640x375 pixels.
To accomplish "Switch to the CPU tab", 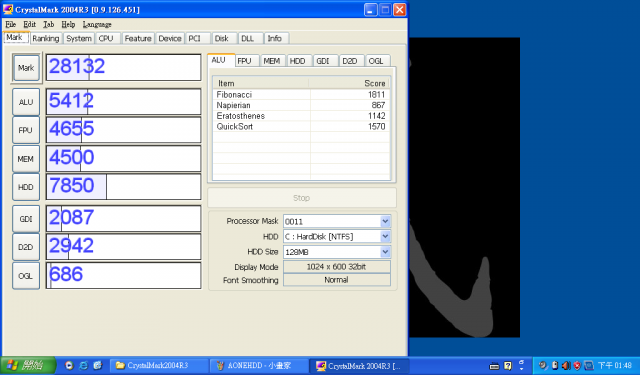I will click(106, 38).
